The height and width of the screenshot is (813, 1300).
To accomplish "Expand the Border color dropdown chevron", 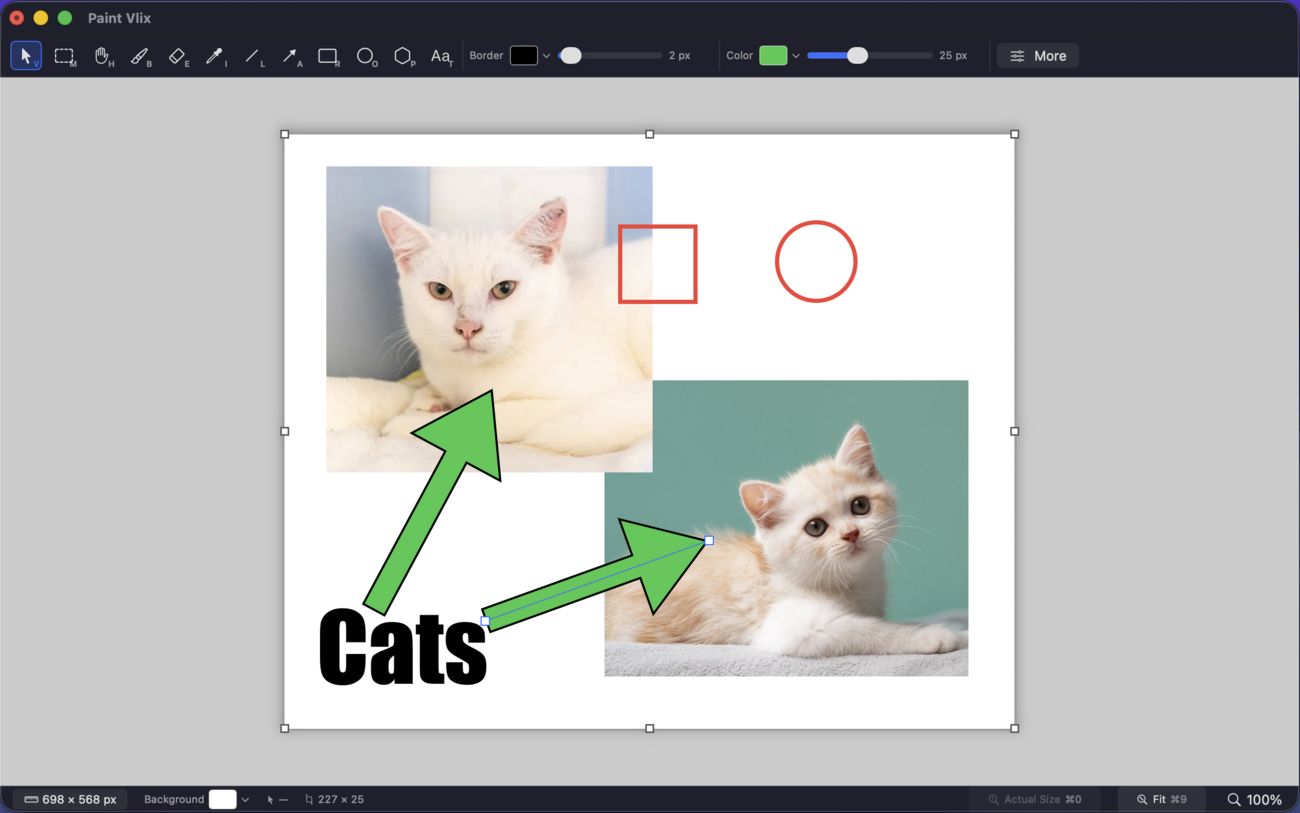I will click(x=546, y=56).
